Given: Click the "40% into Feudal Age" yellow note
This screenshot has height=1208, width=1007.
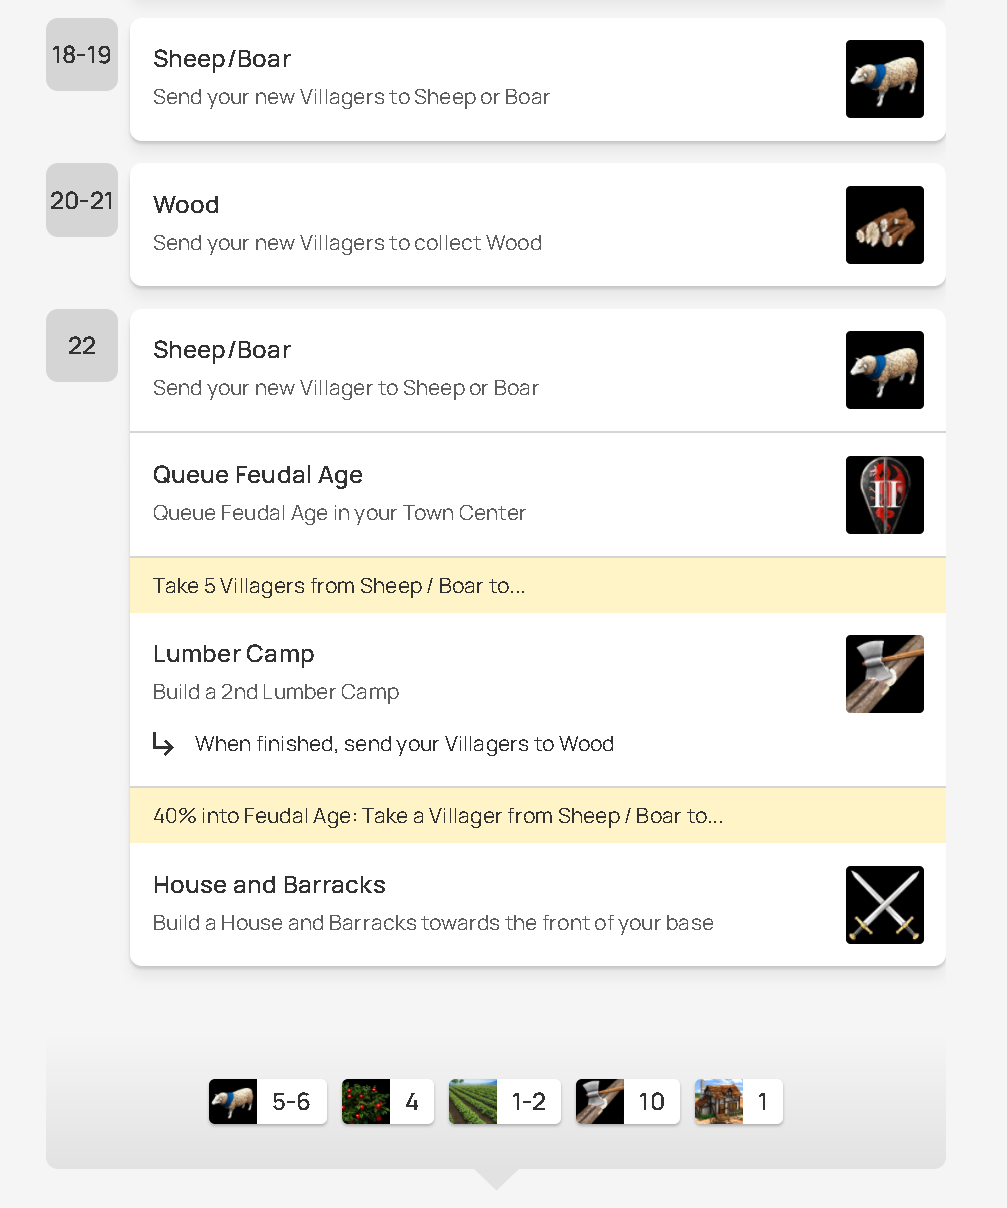Looking at the screenshot, I should pyautogui.click(x=438, y=816).
